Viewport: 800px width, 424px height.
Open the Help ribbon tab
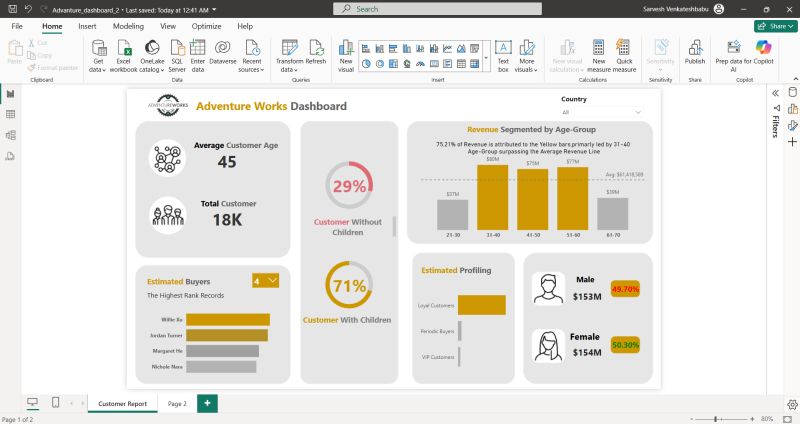tap(245, 26)
